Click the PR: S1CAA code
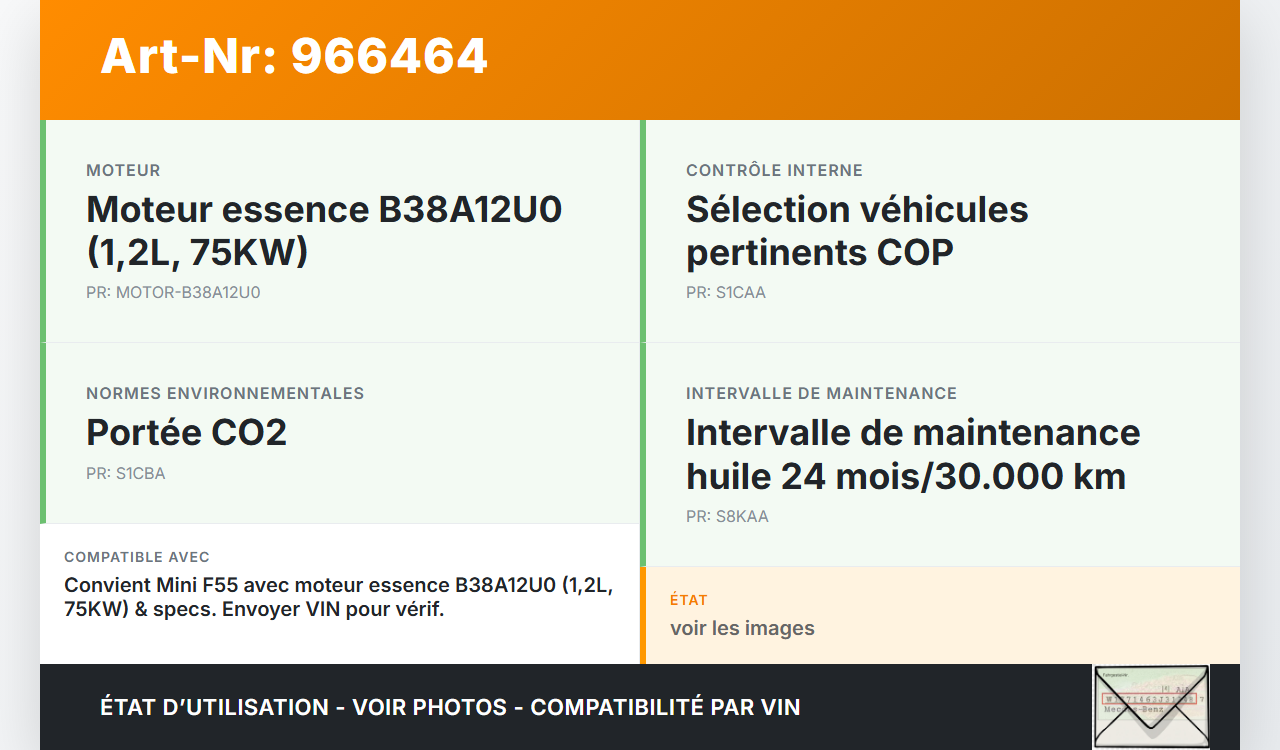This screenshot has height=750, width=1280. pyautogui.click(x=726, y=293)
